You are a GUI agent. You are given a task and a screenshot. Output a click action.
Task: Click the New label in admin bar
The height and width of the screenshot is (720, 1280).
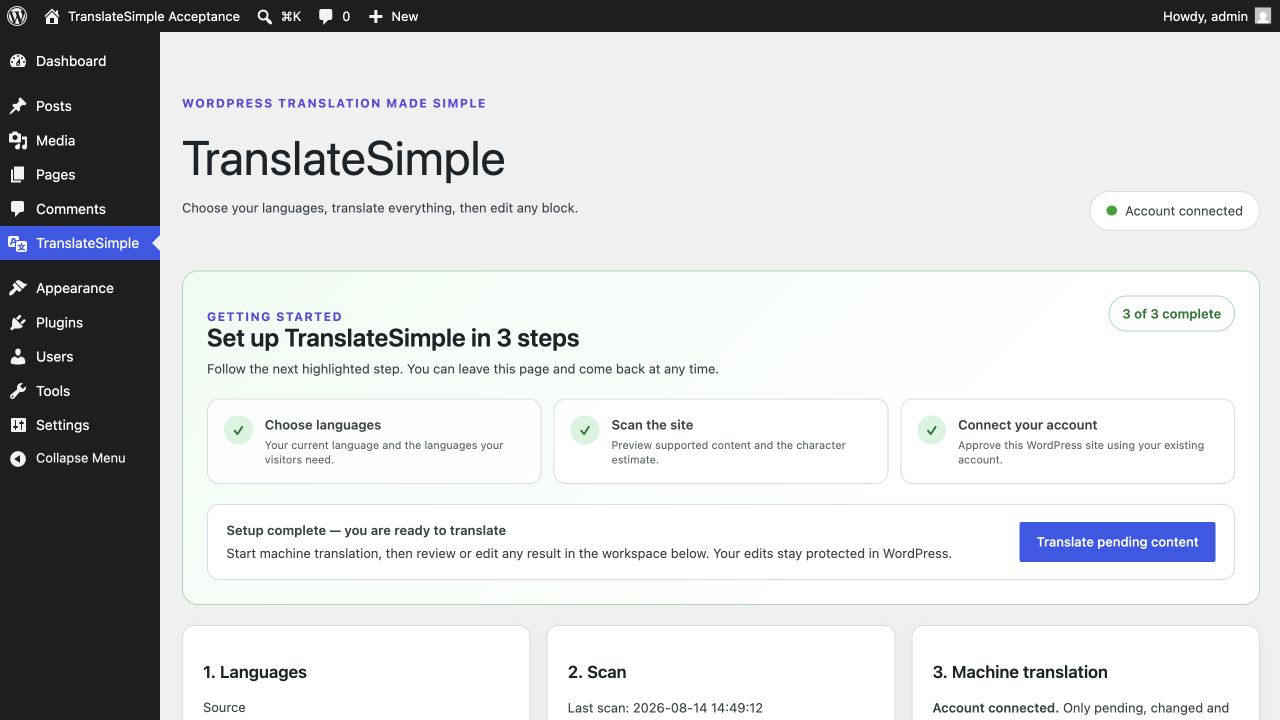coord(405,16)
